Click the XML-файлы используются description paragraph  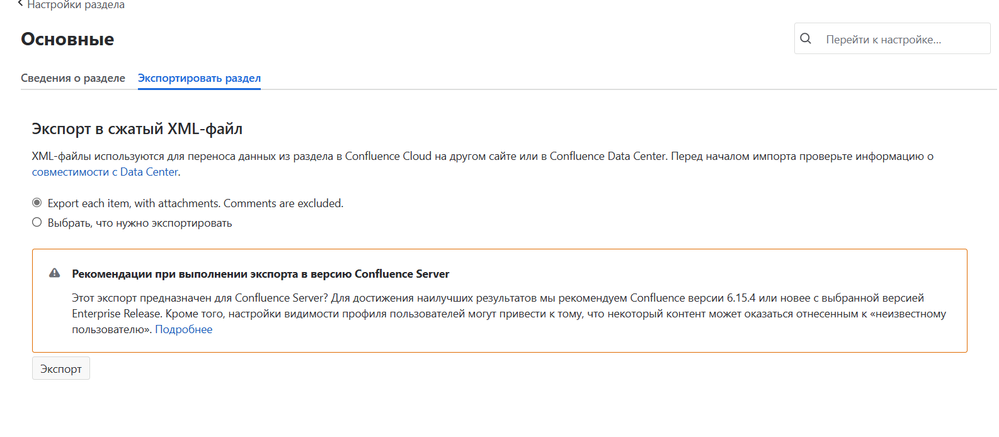point(482,164)
